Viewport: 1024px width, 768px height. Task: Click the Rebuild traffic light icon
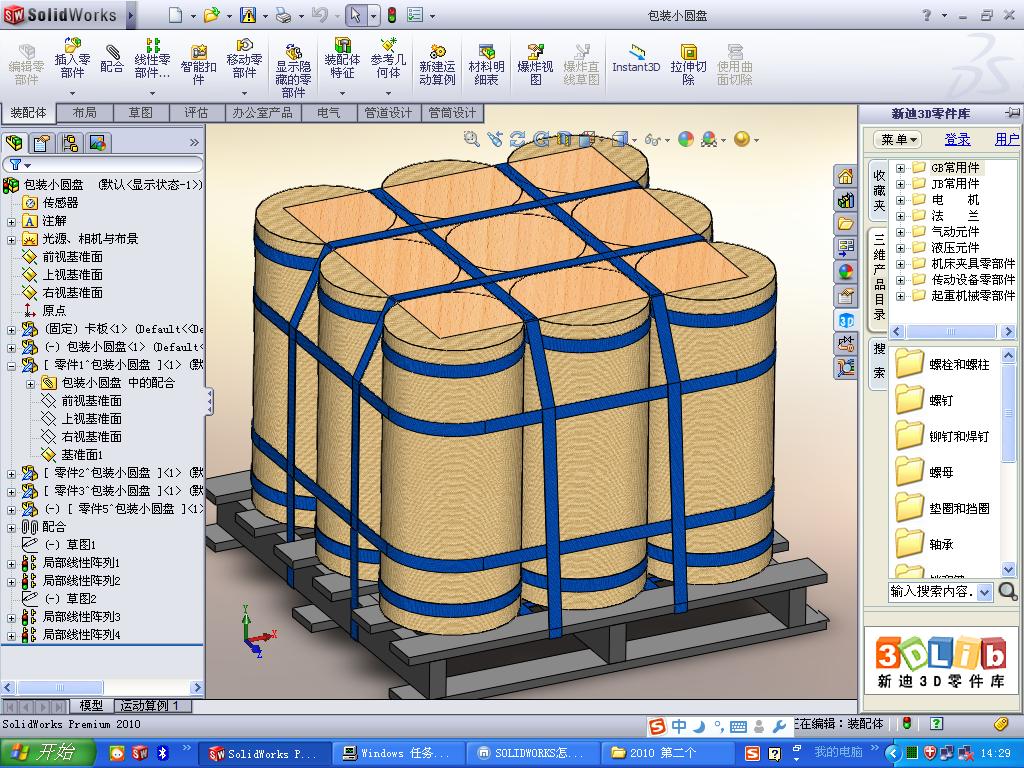tap(392, 15)
